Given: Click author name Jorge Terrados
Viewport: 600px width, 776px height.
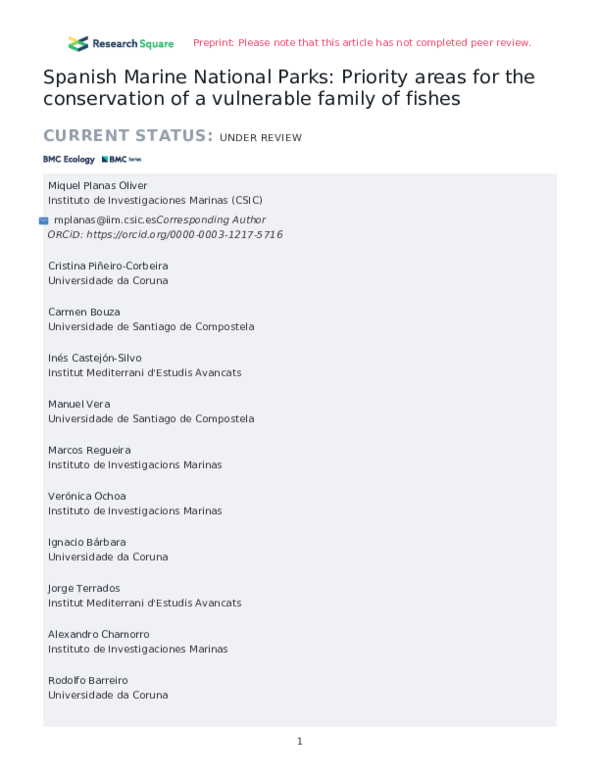Looking at the screenshot, I should (x=84, y=588).
